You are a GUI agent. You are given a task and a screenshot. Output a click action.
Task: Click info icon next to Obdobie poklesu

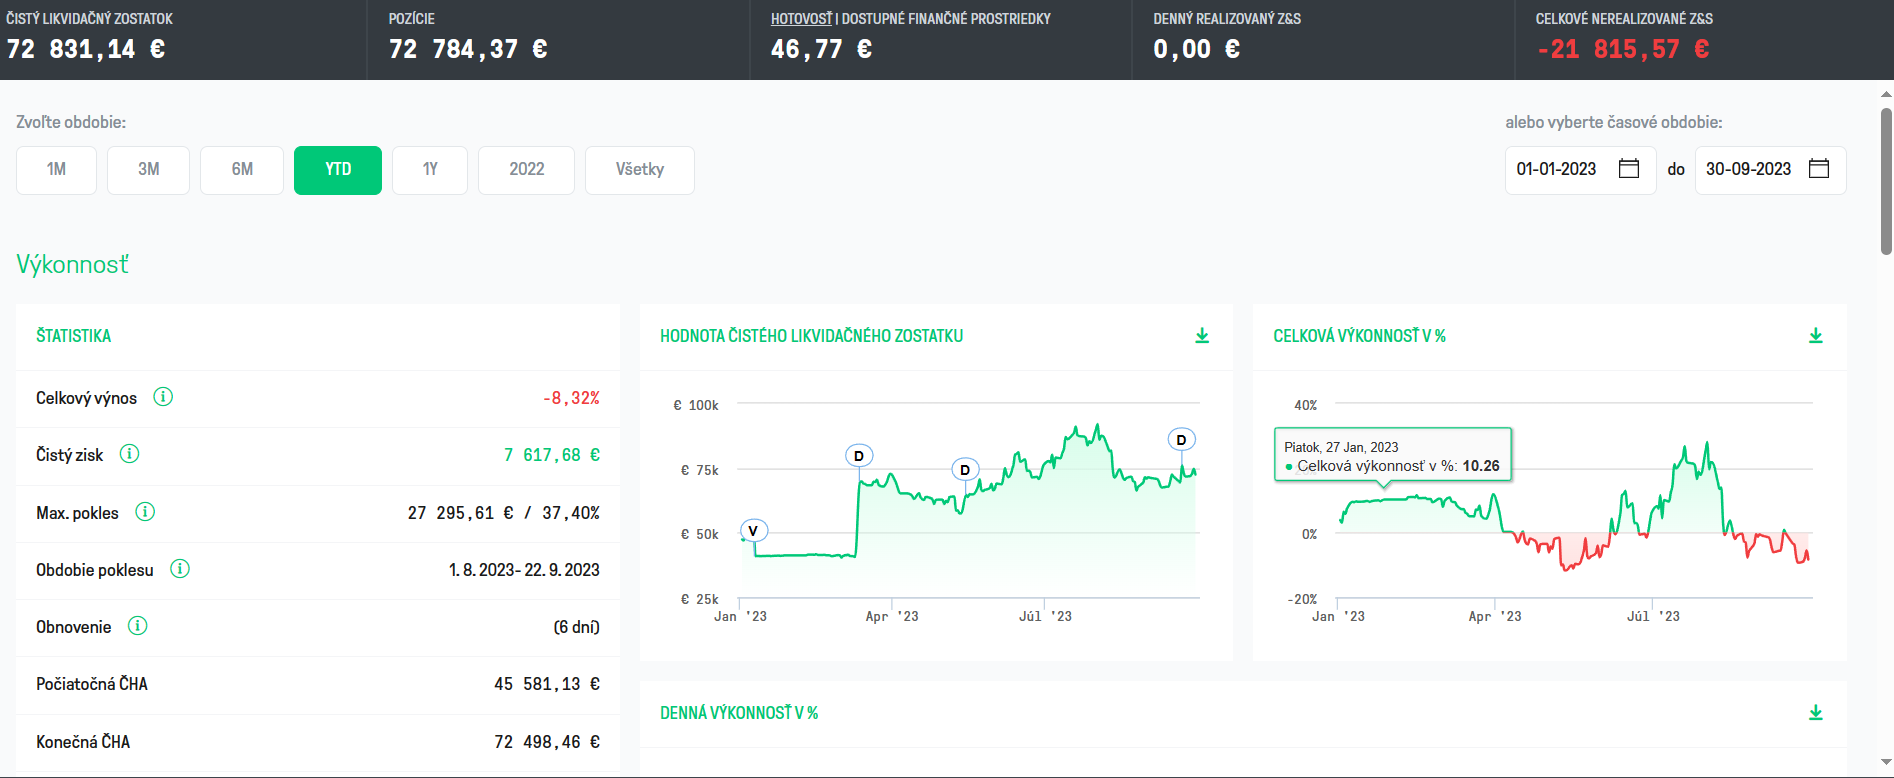(180, 569)
